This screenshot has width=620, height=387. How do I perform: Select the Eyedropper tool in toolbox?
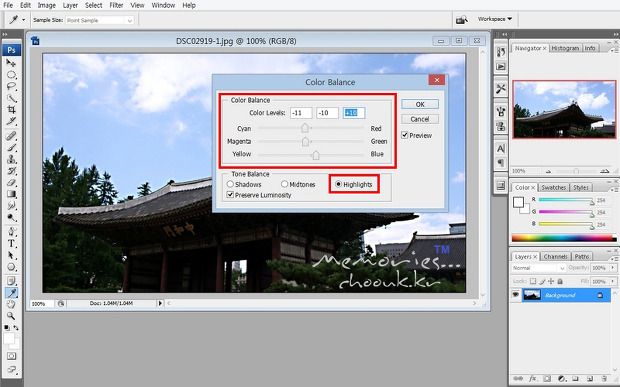pyautogui.click(x=11, y=293)
